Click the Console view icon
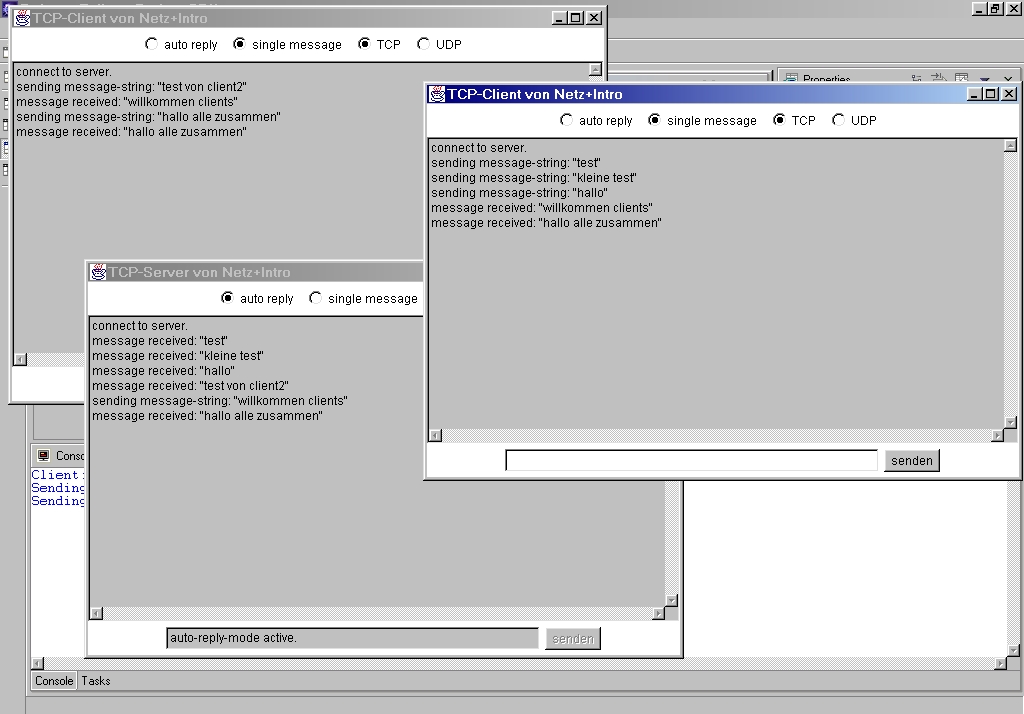 click(43, 456)
